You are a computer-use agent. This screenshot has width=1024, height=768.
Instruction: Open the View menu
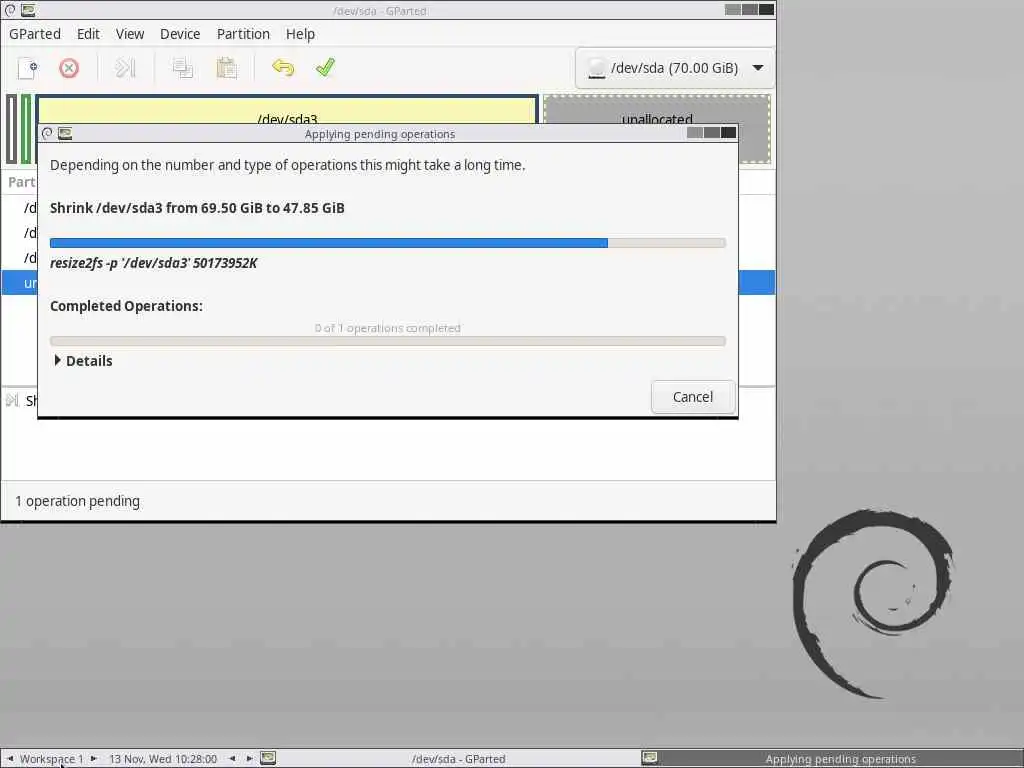[130, 34]
